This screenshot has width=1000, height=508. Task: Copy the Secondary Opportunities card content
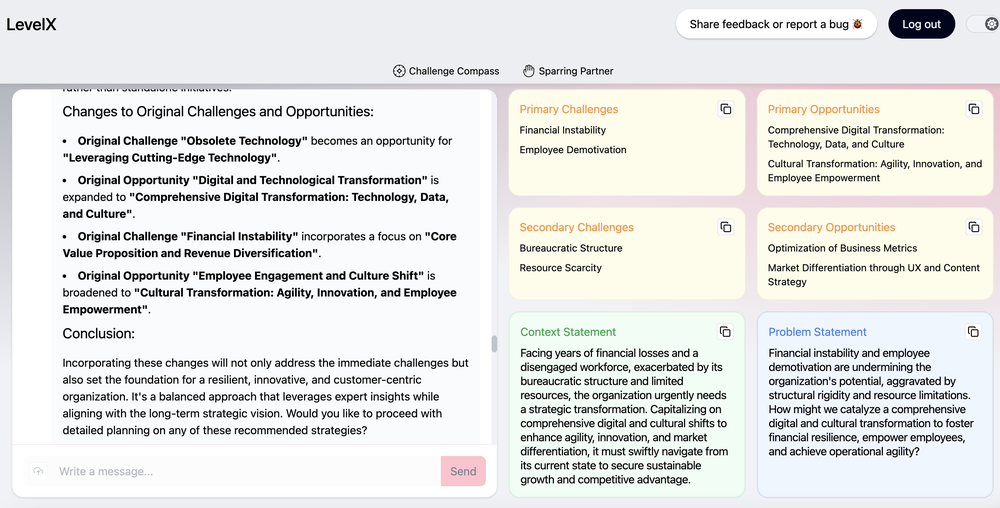973,227
